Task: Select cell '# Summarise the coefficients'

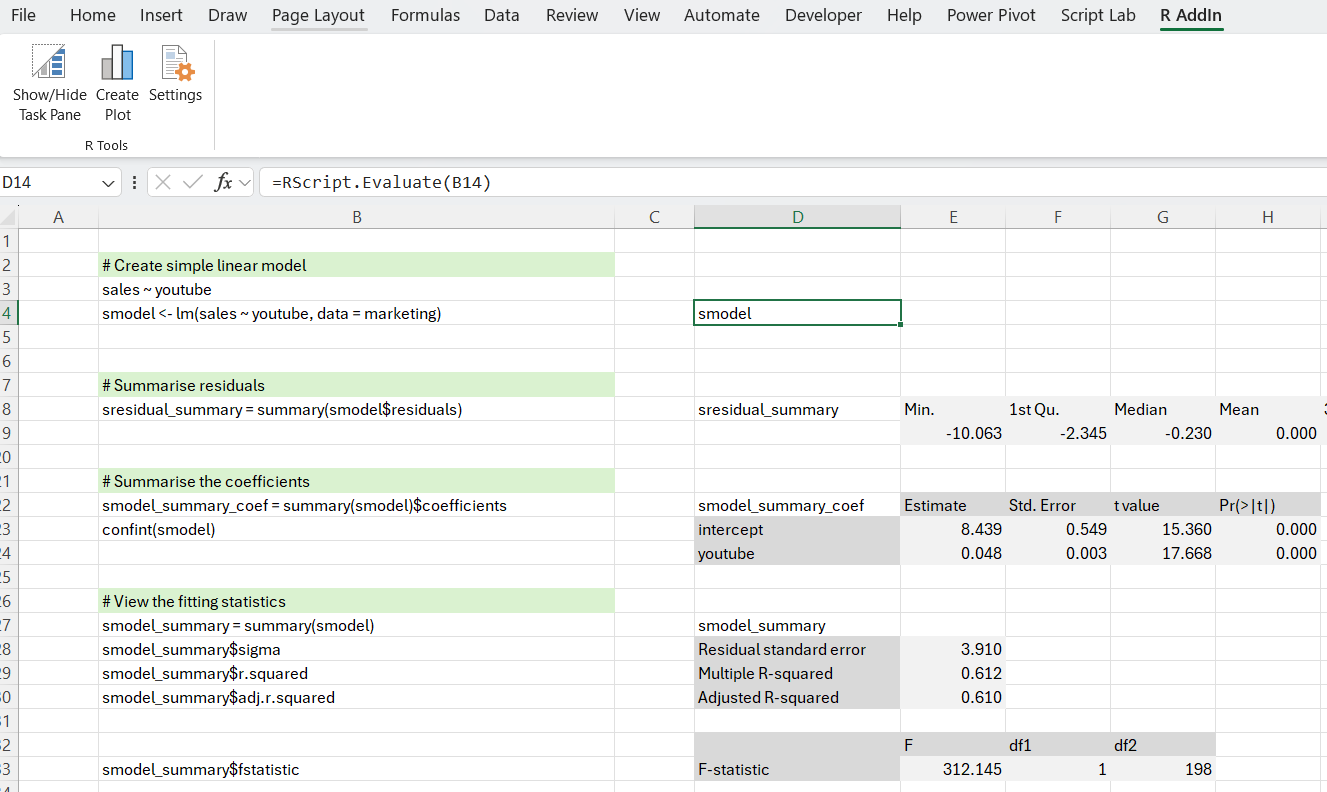Action: point(357,481)
